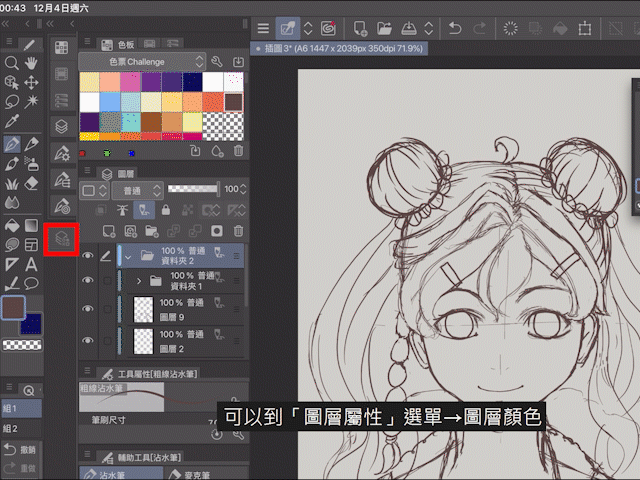Select the dark blue sub drawing color
The height and width of the screenshot is (480, 640).
(31, 324)
